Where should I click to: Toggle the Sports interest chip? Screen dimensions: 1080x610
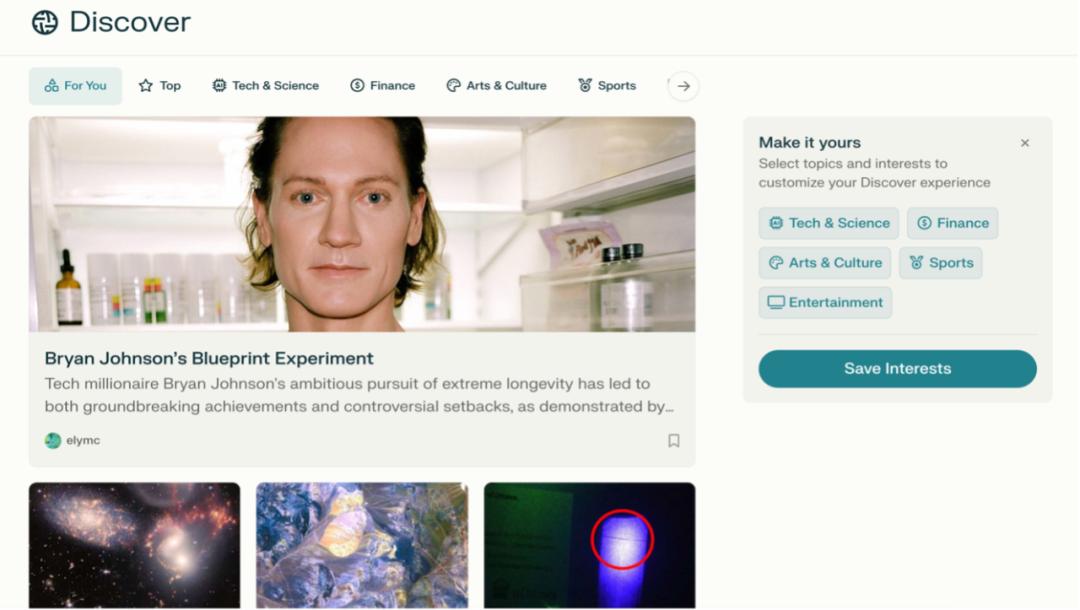click(x=940, y=263)
